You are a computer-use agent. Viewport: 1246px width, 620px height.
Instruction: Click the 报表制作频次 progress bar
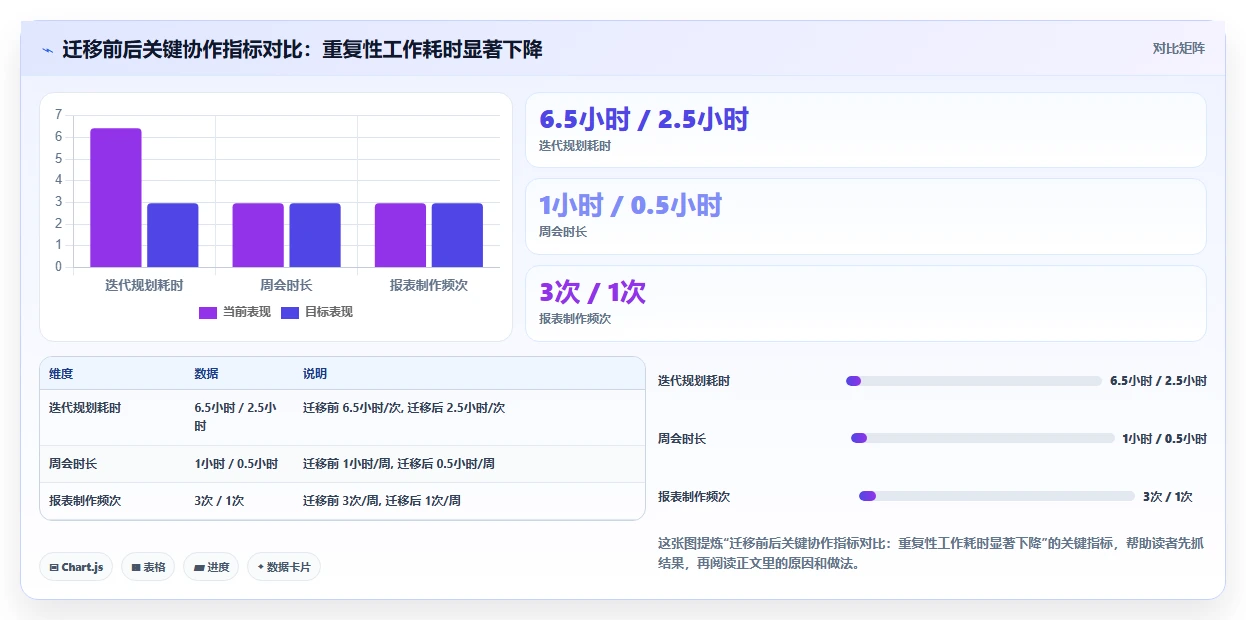tap(997, 496)
